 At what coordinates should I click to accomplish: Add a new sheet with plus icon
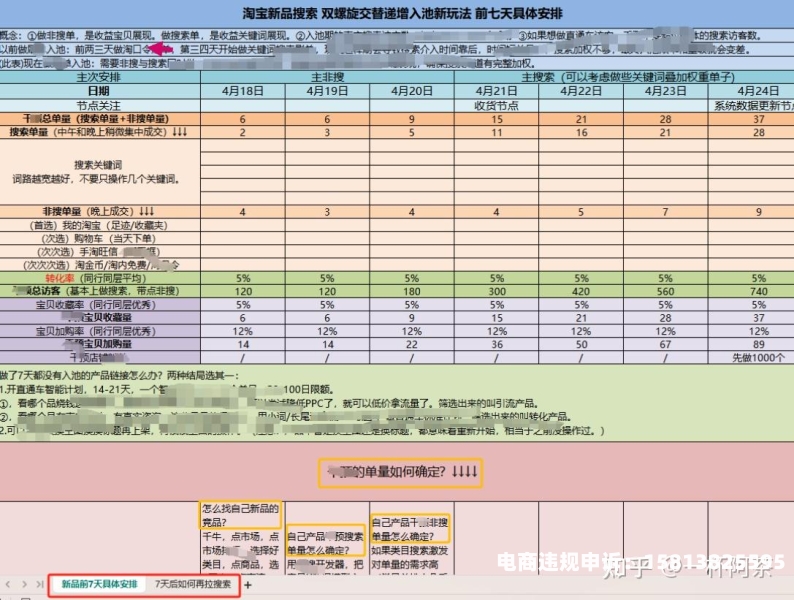(x=248, y=585)
